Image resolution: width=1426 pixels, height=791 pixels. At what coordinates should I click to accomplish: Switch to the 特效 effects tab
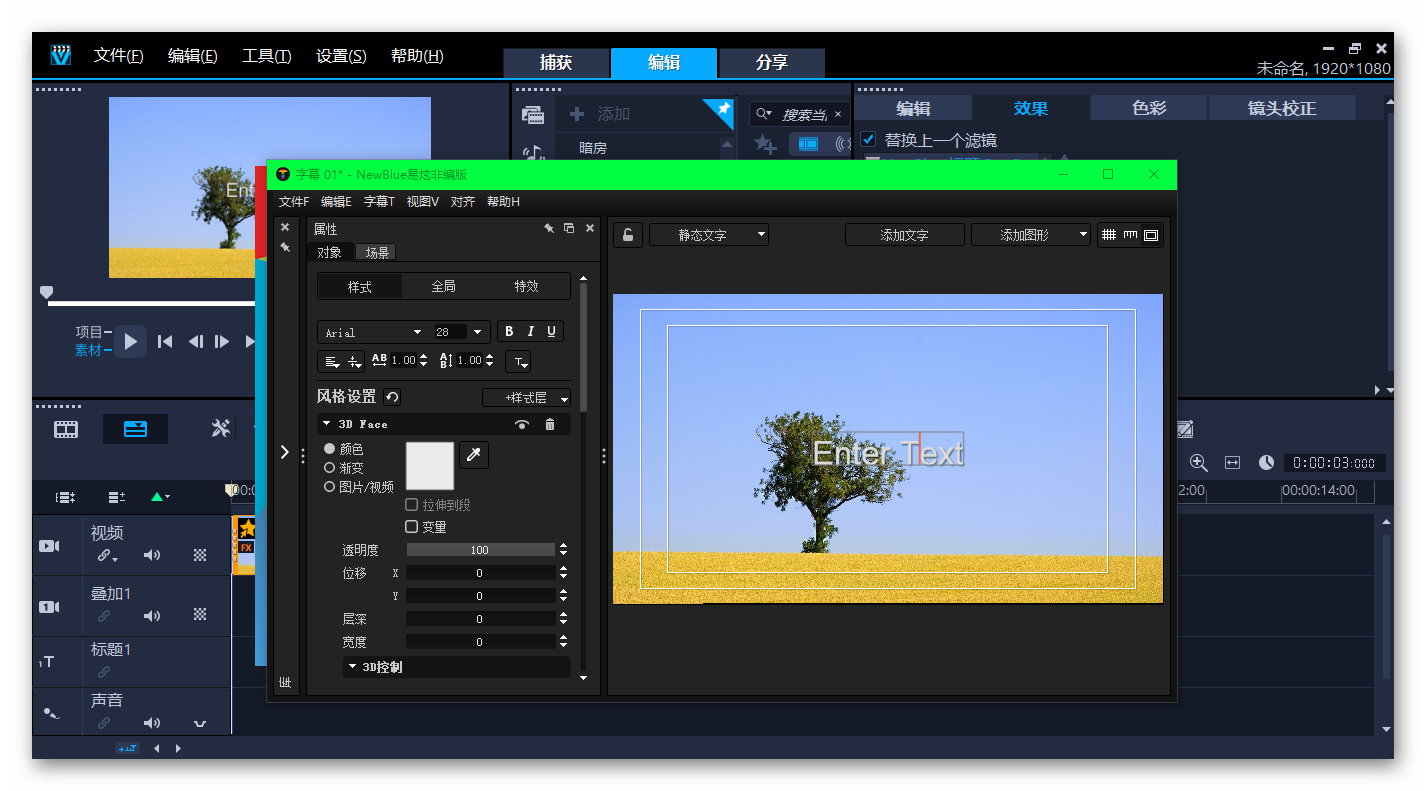527,286
